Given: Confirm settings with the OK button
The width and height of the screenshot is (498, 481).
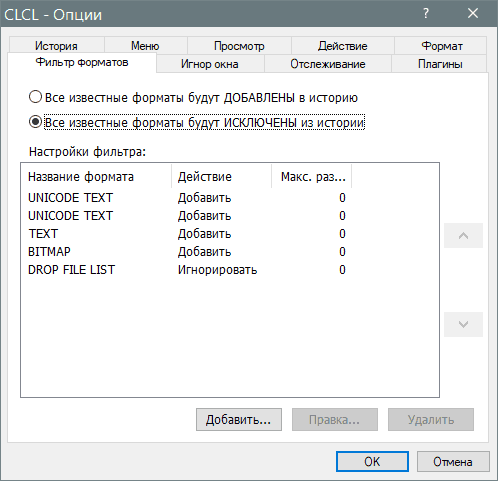Looking at the screenshot, I should 372,462.
